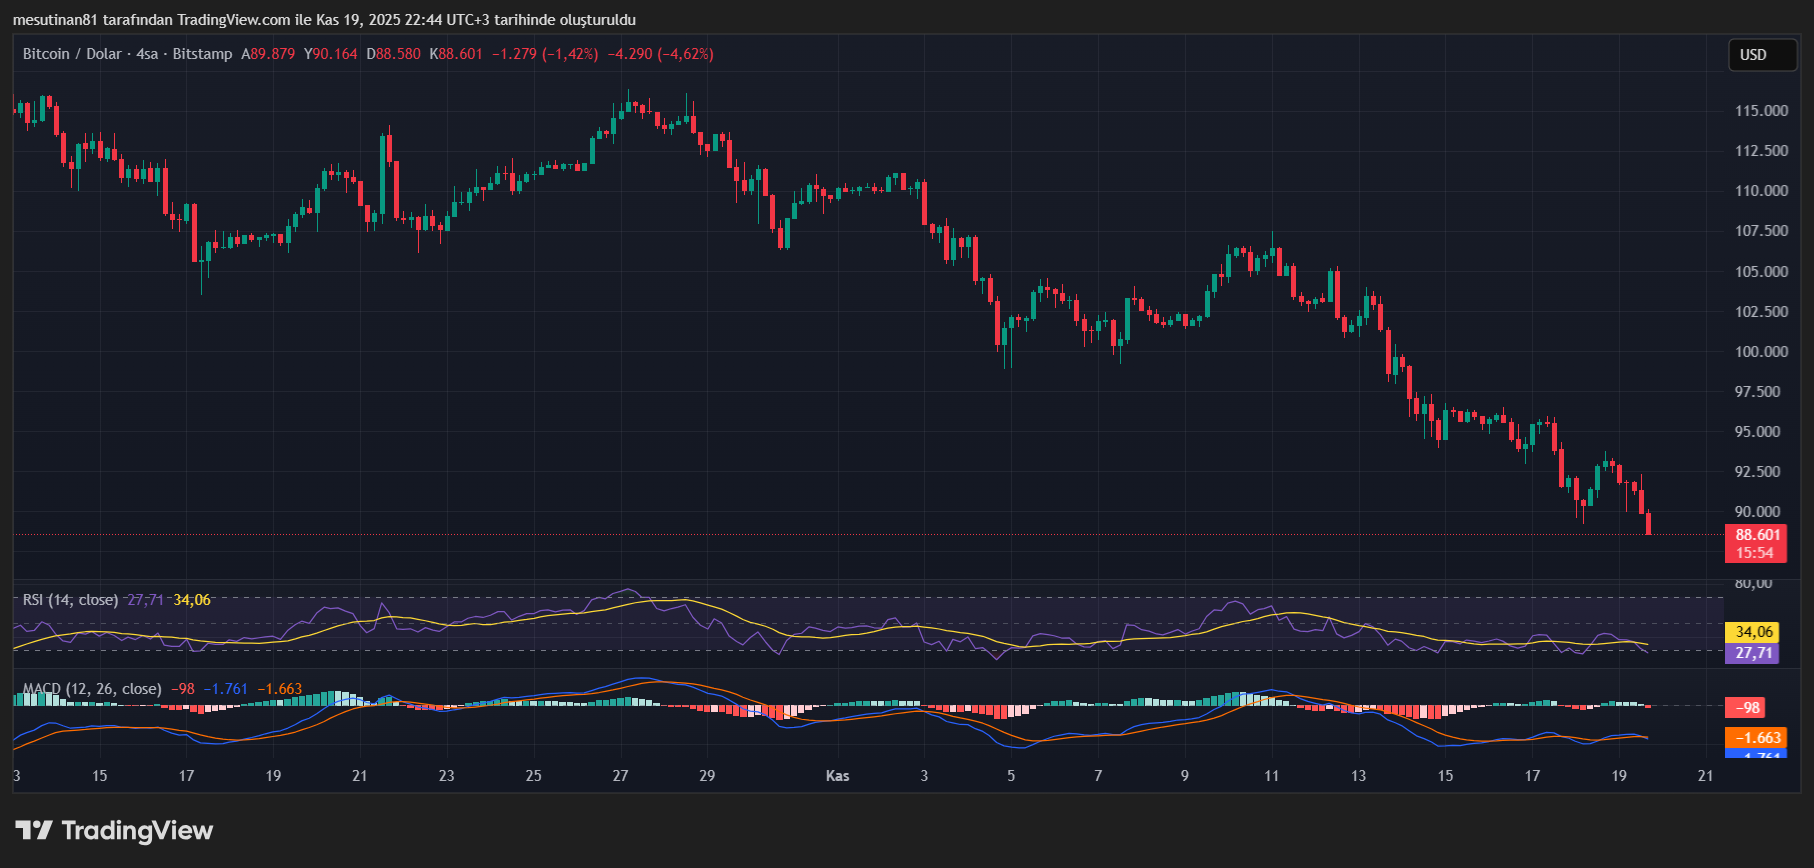Click the purple 27,71 tag on RSI axis
The height and width of the screenshot is (868, 1814).
[1754, 653]
